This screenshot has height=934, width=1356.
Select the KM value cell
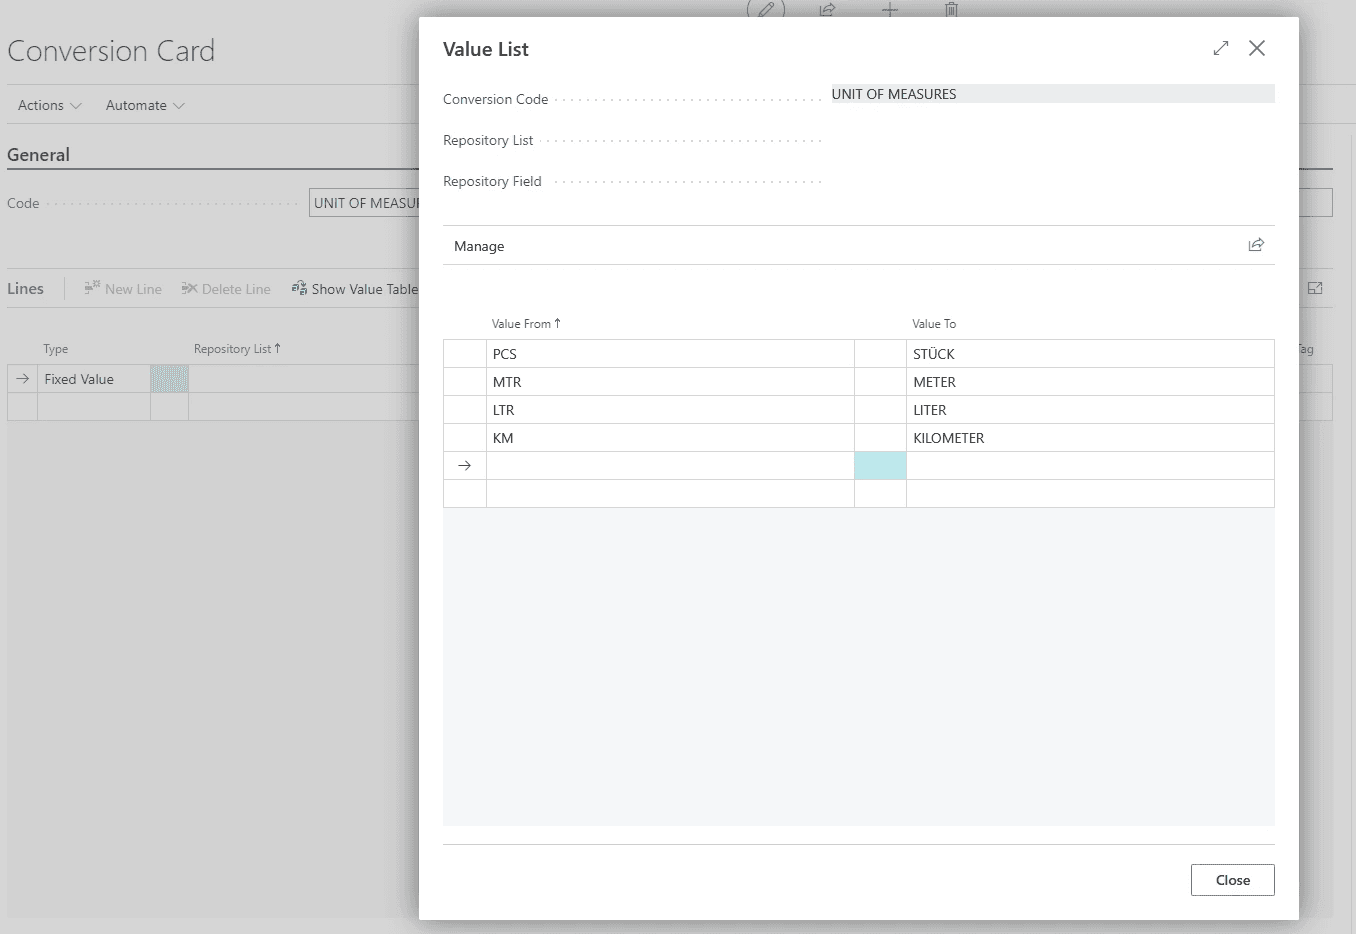tap(670, 438)
